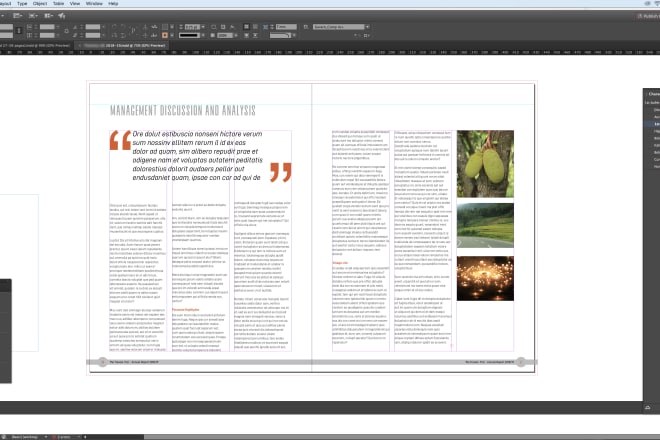Select the jackfruit photo on the right page
Image resolution: width=660 pixels, height=440 pixels.
coord(485,164)
